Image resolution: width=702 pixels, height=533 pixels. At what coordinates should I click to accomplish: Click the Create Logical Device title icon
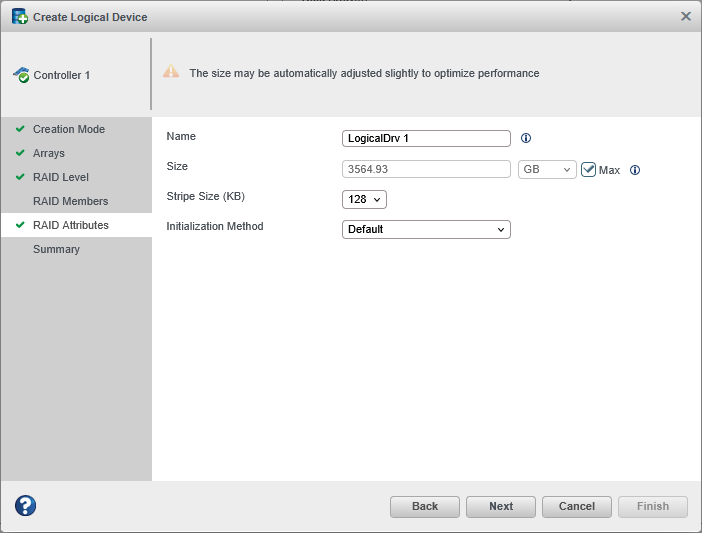click(19, 17)
